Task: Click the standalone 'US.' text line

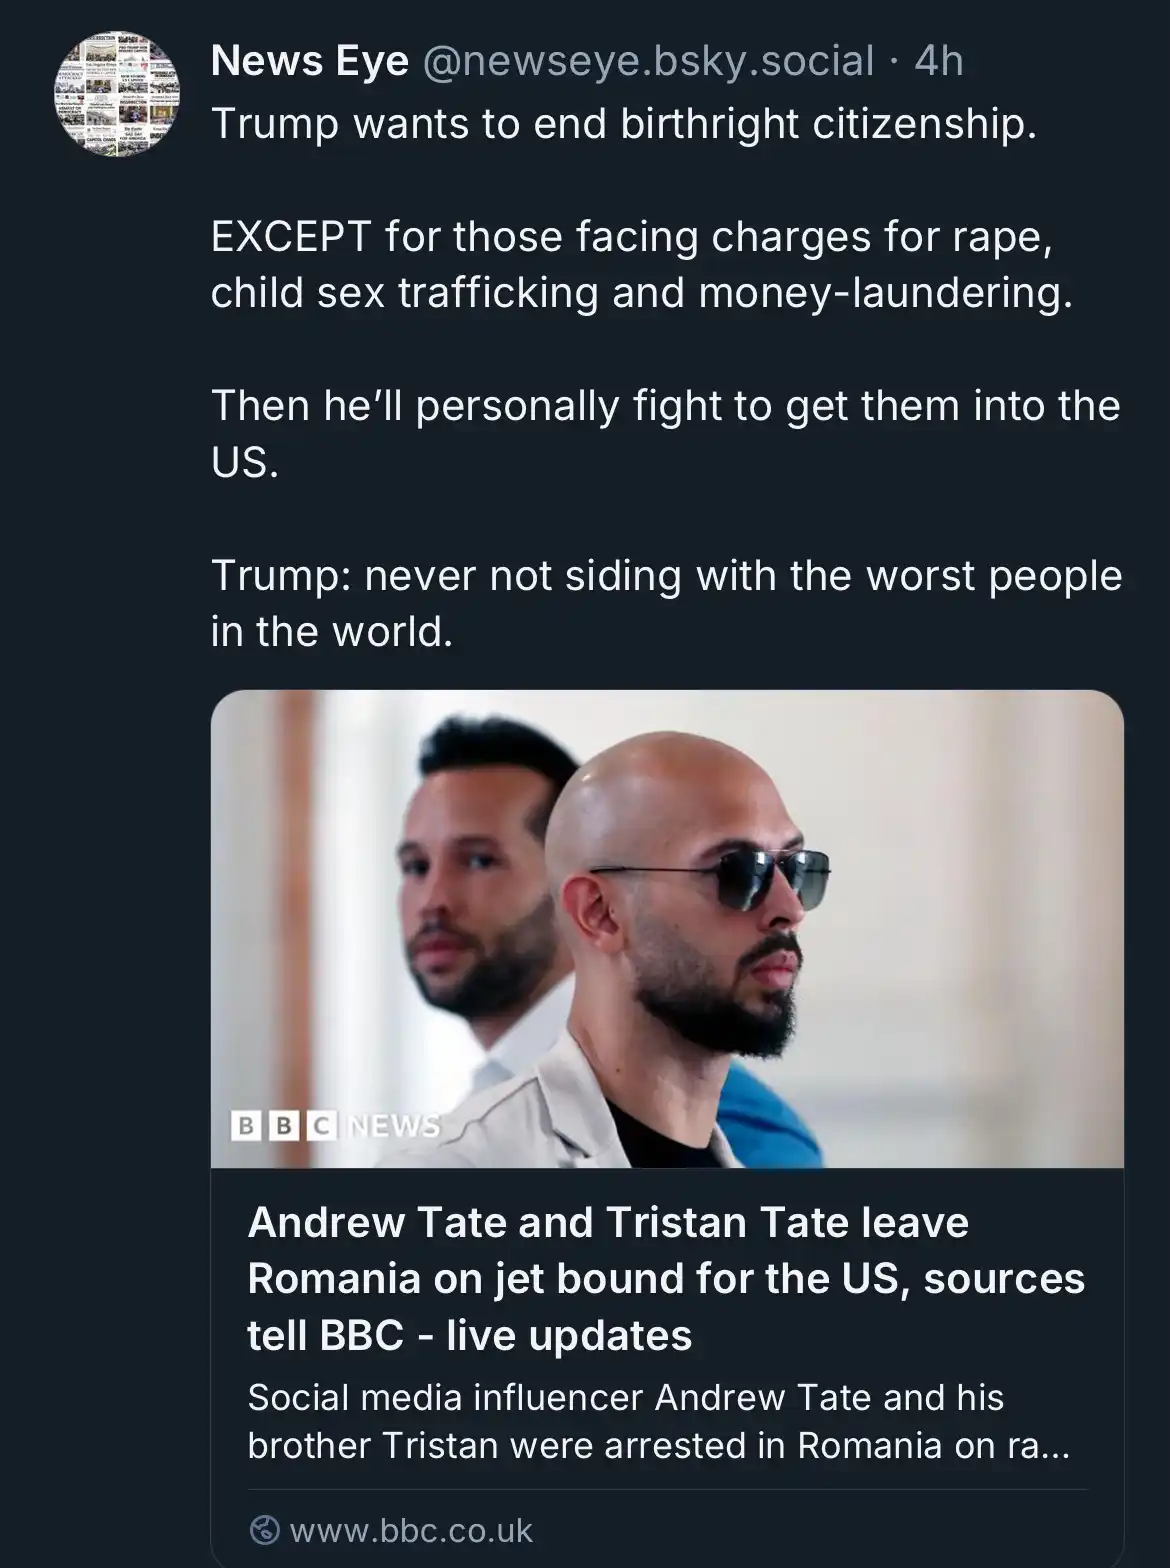Action: click(x=245, y=463)
